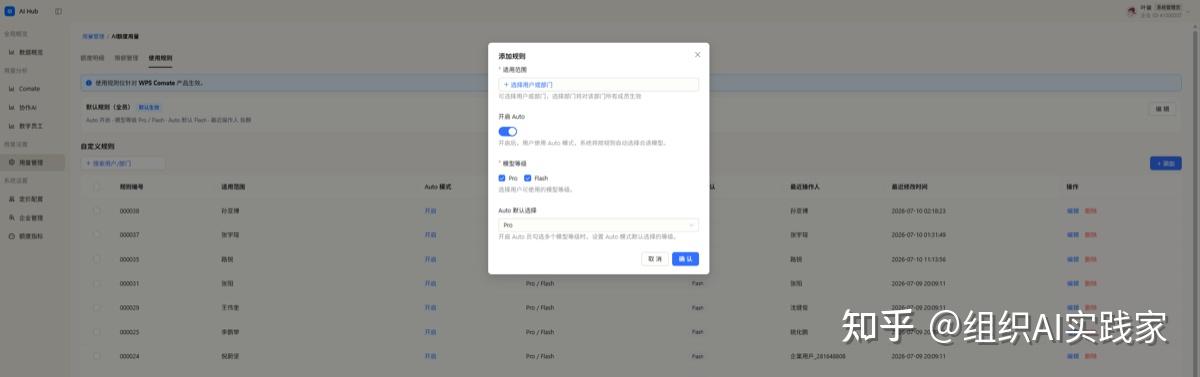Switch to the 额度明细 tab

(x=93, y=58)
